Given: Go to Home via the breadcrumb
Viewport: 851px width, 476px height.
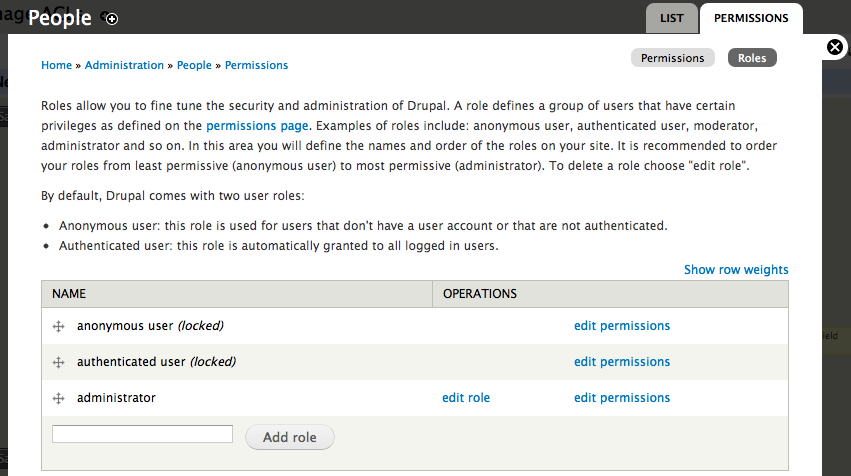Looking at the screenshot, I should (56, 65).
